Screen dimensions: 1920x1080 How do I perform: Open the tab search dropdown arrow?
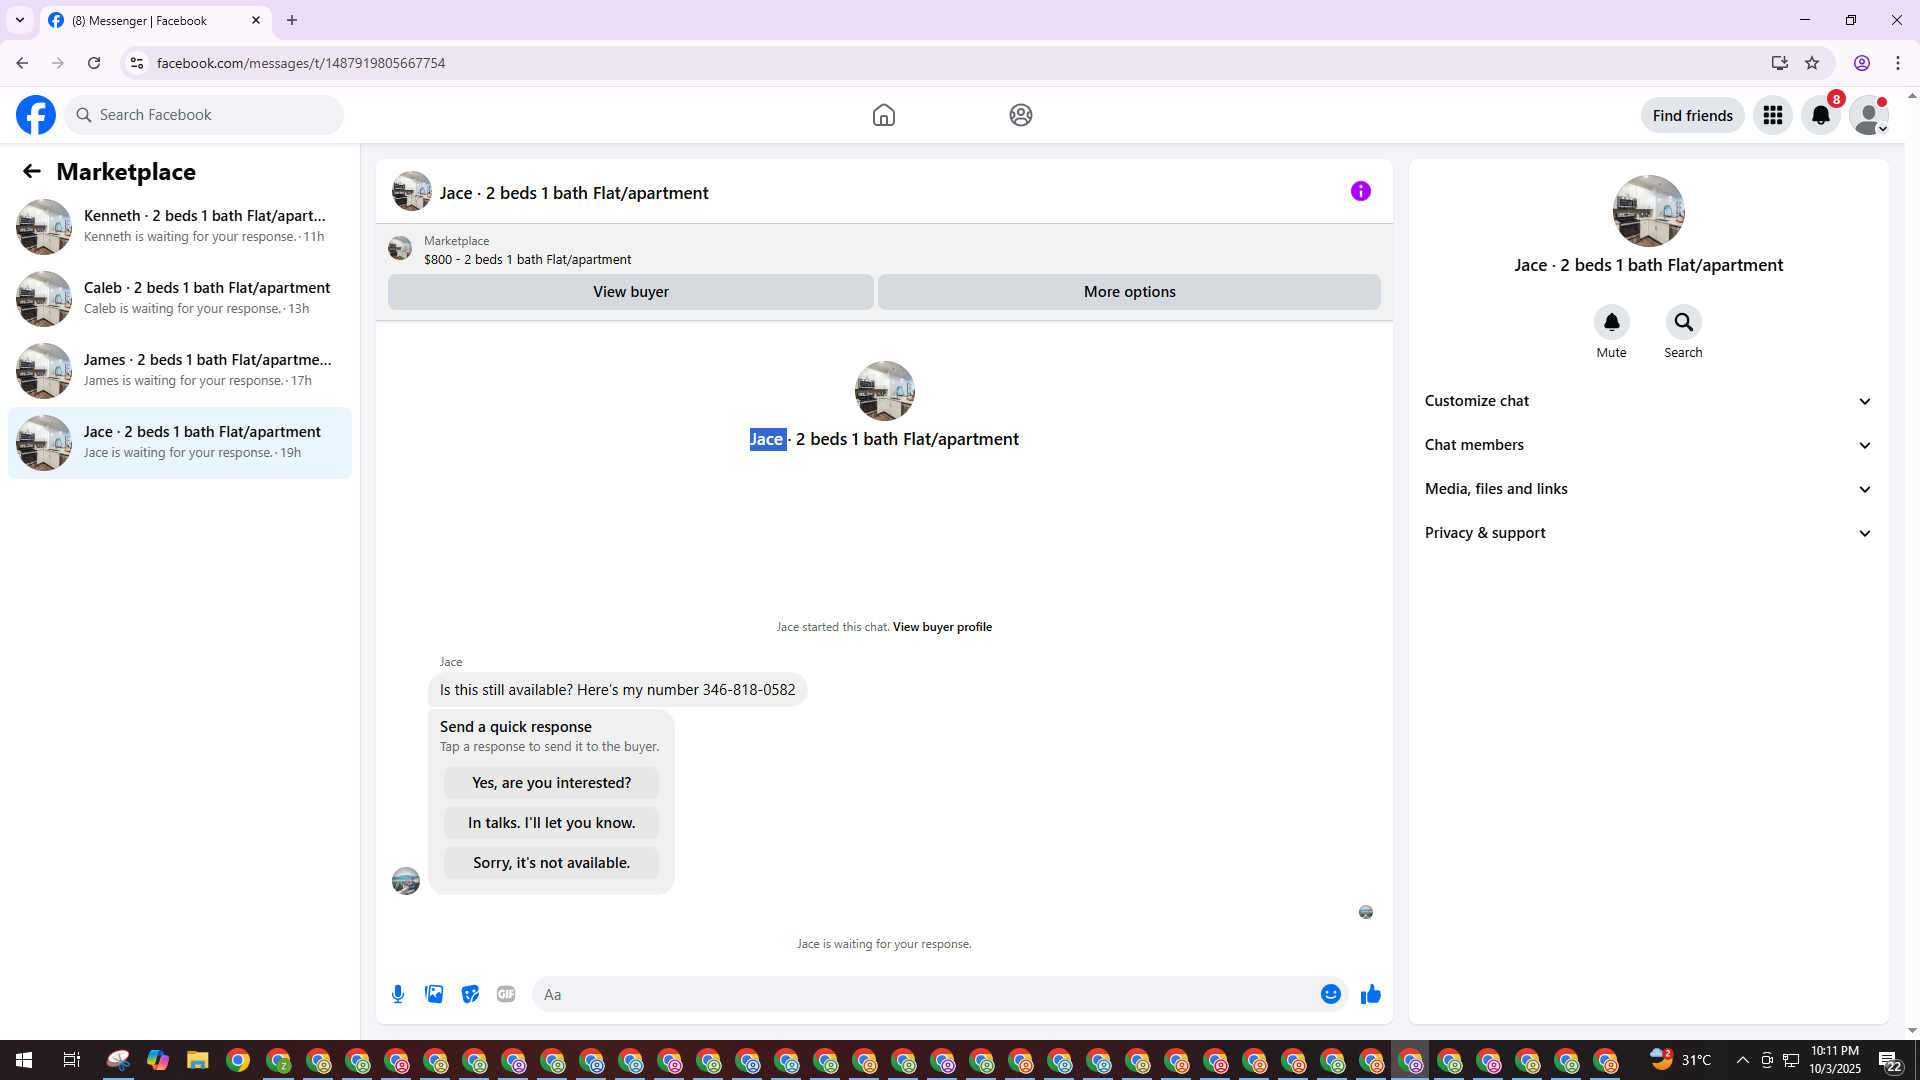[20, 20]
